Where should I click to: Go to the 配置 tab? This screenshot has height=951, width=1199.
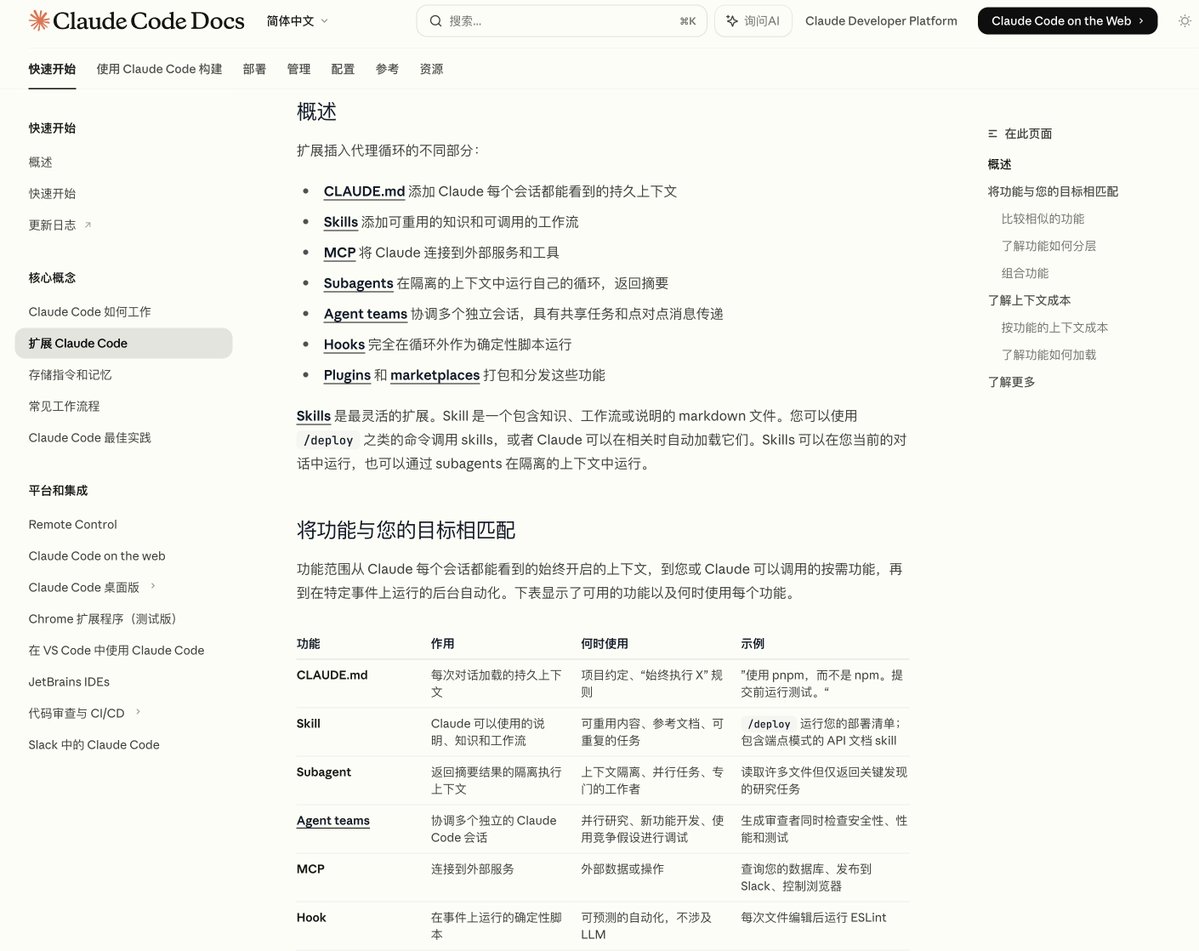tap(343, 69)
